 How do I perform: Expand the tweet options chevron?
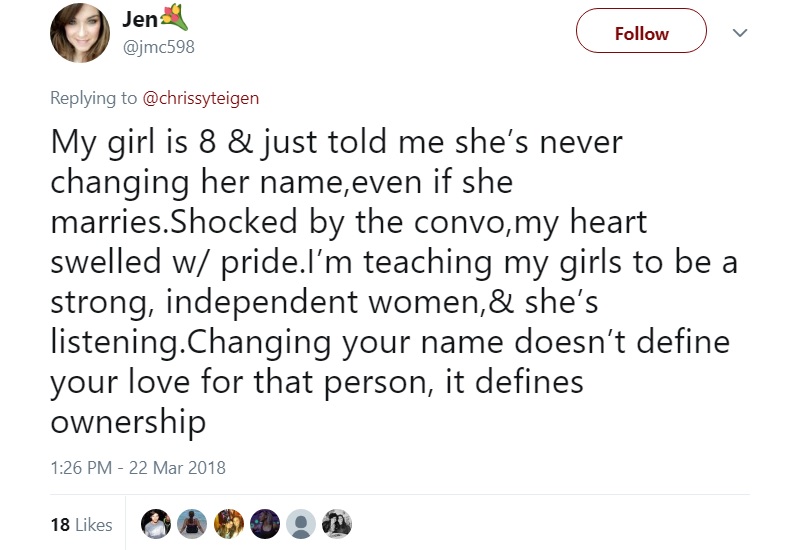click(x=739, y=33)
